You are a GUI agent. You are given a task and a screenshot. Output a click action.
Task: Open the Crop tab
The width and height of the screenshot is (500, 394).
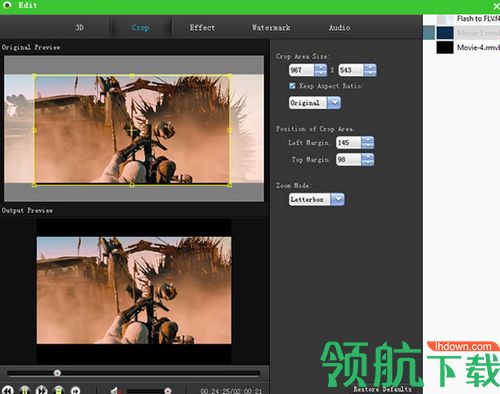140,28
